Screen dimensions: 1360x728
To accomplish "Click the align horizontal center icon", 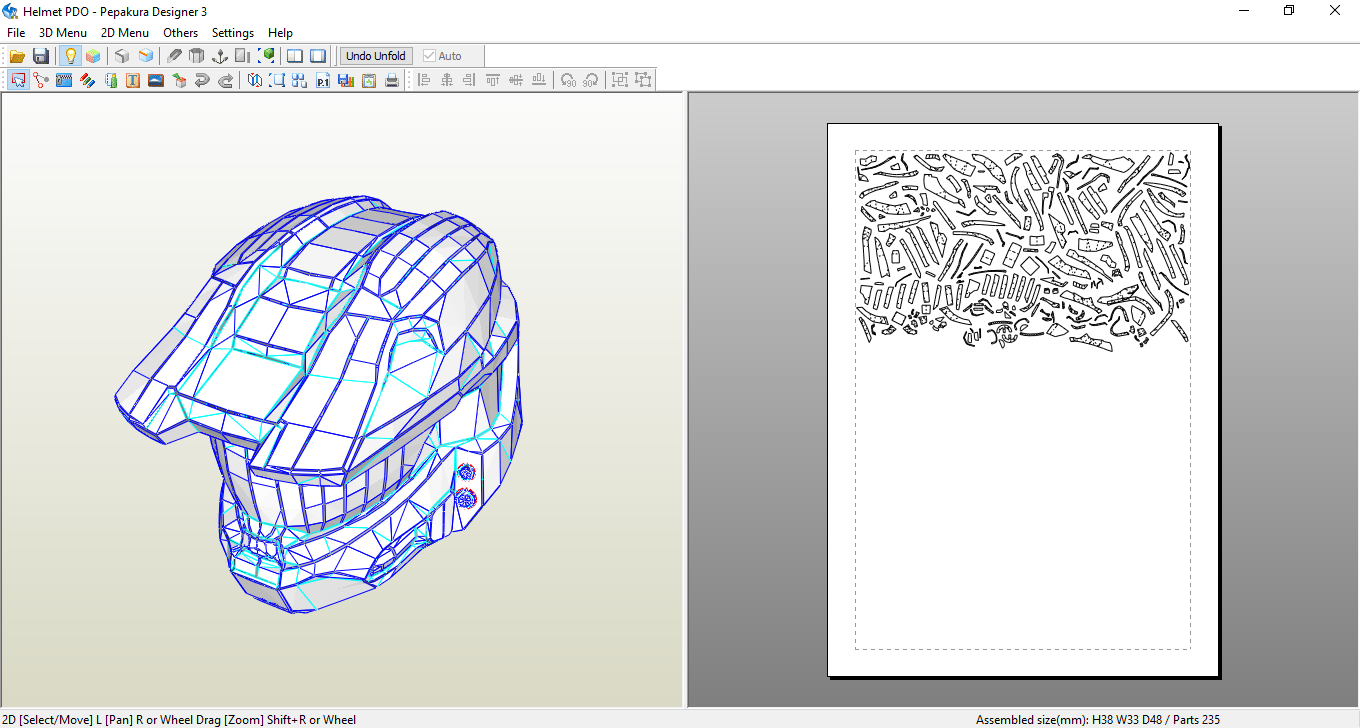I will tap(446, 81).
